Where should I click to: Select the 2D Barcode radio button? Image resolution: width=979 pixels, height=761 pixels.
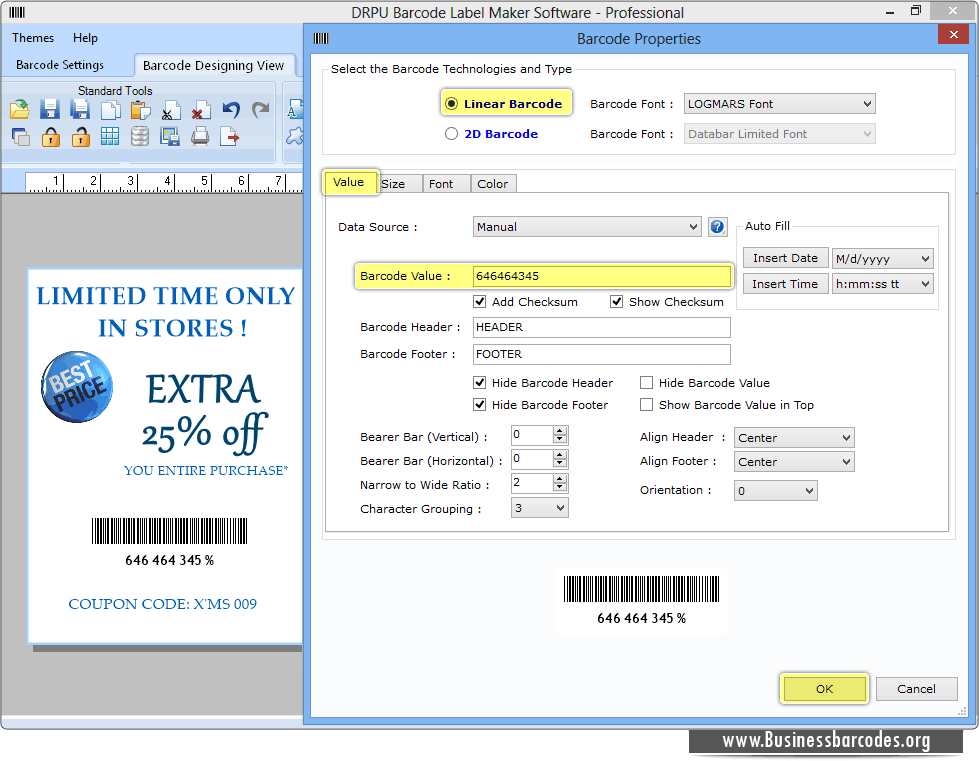(x=451, y=134)
